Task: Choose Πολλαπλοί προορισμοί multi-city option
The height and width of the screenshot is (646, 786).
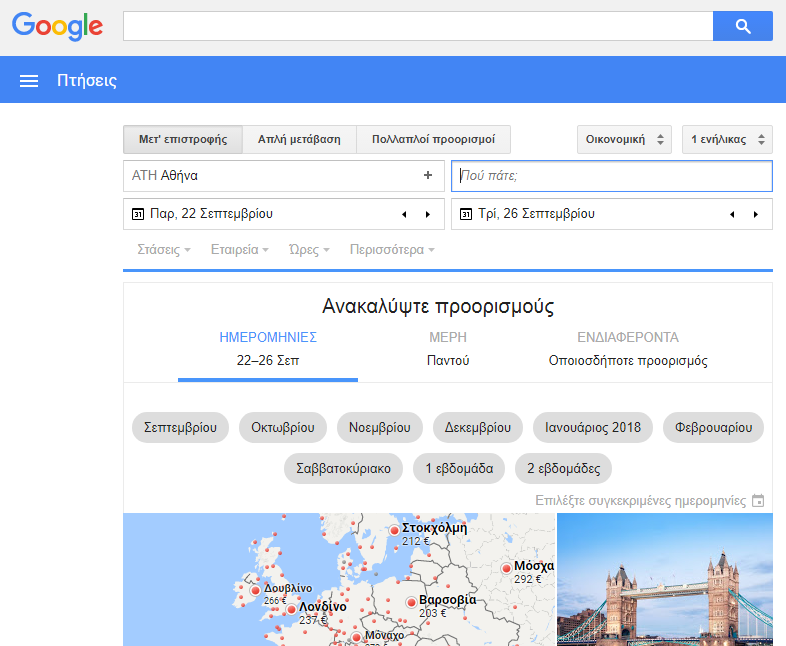Action: [x=434, y=139]
